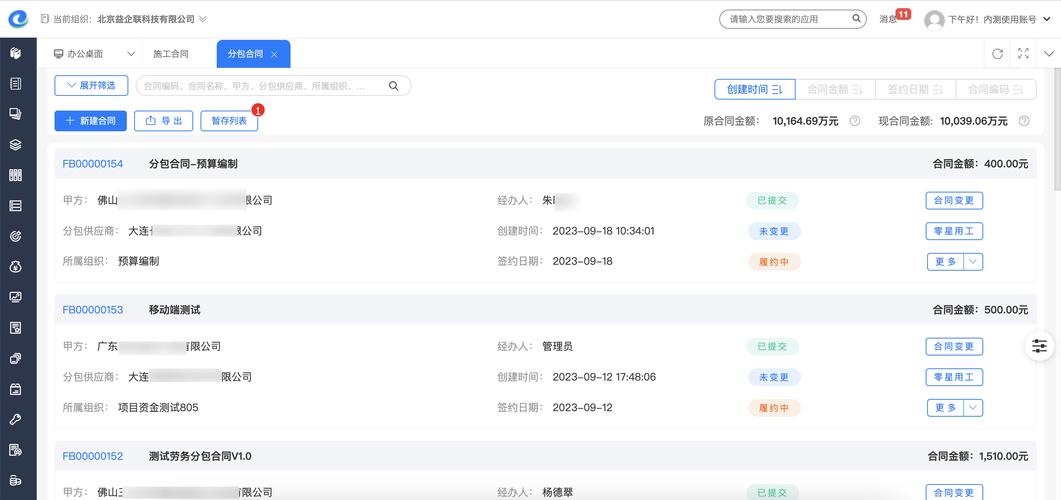Open the document edit icon in sidebar

click(x=15, y=450)
